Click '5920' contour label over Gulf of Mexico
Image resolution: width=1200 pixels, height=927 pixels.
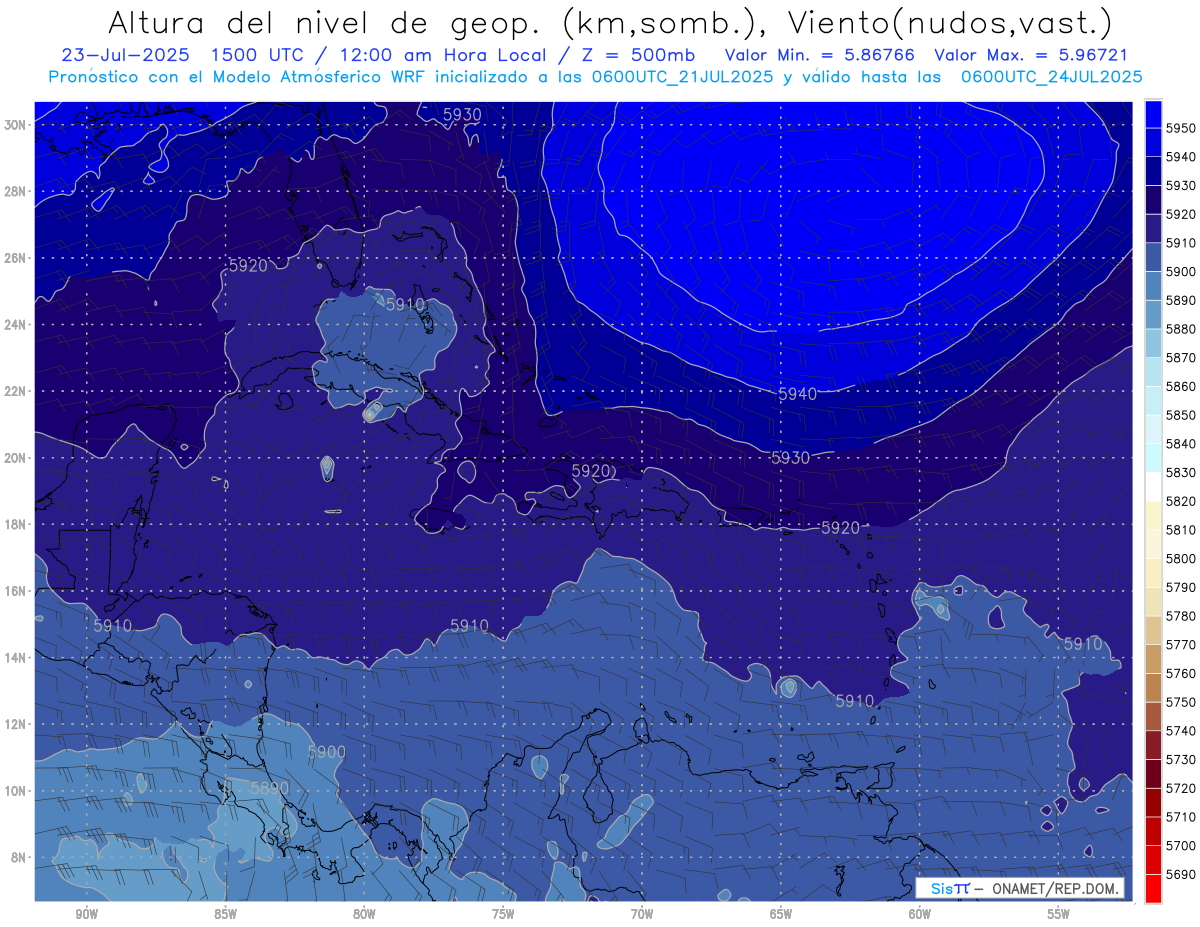(x=248, y=266)
